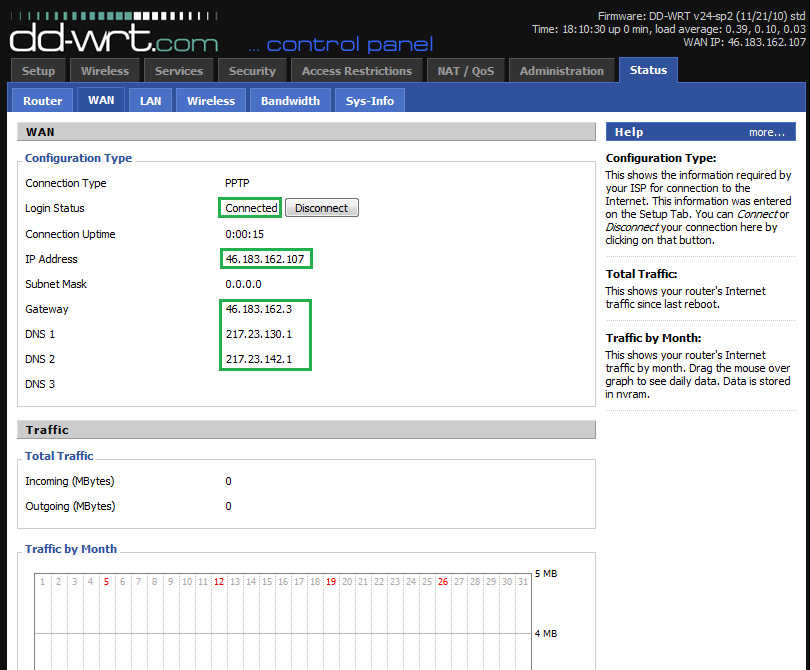Screen dimensions: 810x670
Task: Click the Outgoing (MBytes) label
Action: point(70,506)
